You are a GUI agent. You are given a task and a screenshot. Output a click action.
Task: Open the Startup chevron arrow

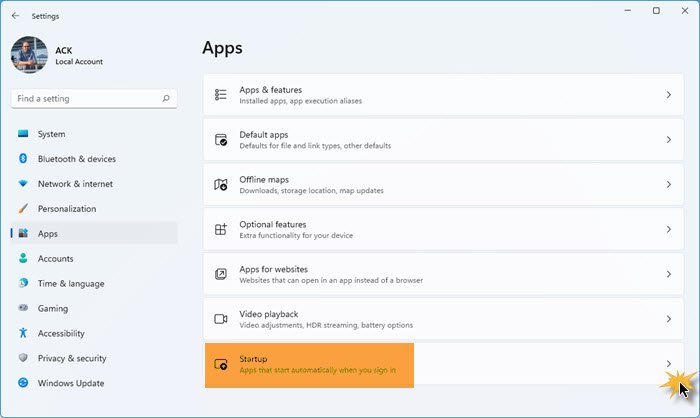668,364
